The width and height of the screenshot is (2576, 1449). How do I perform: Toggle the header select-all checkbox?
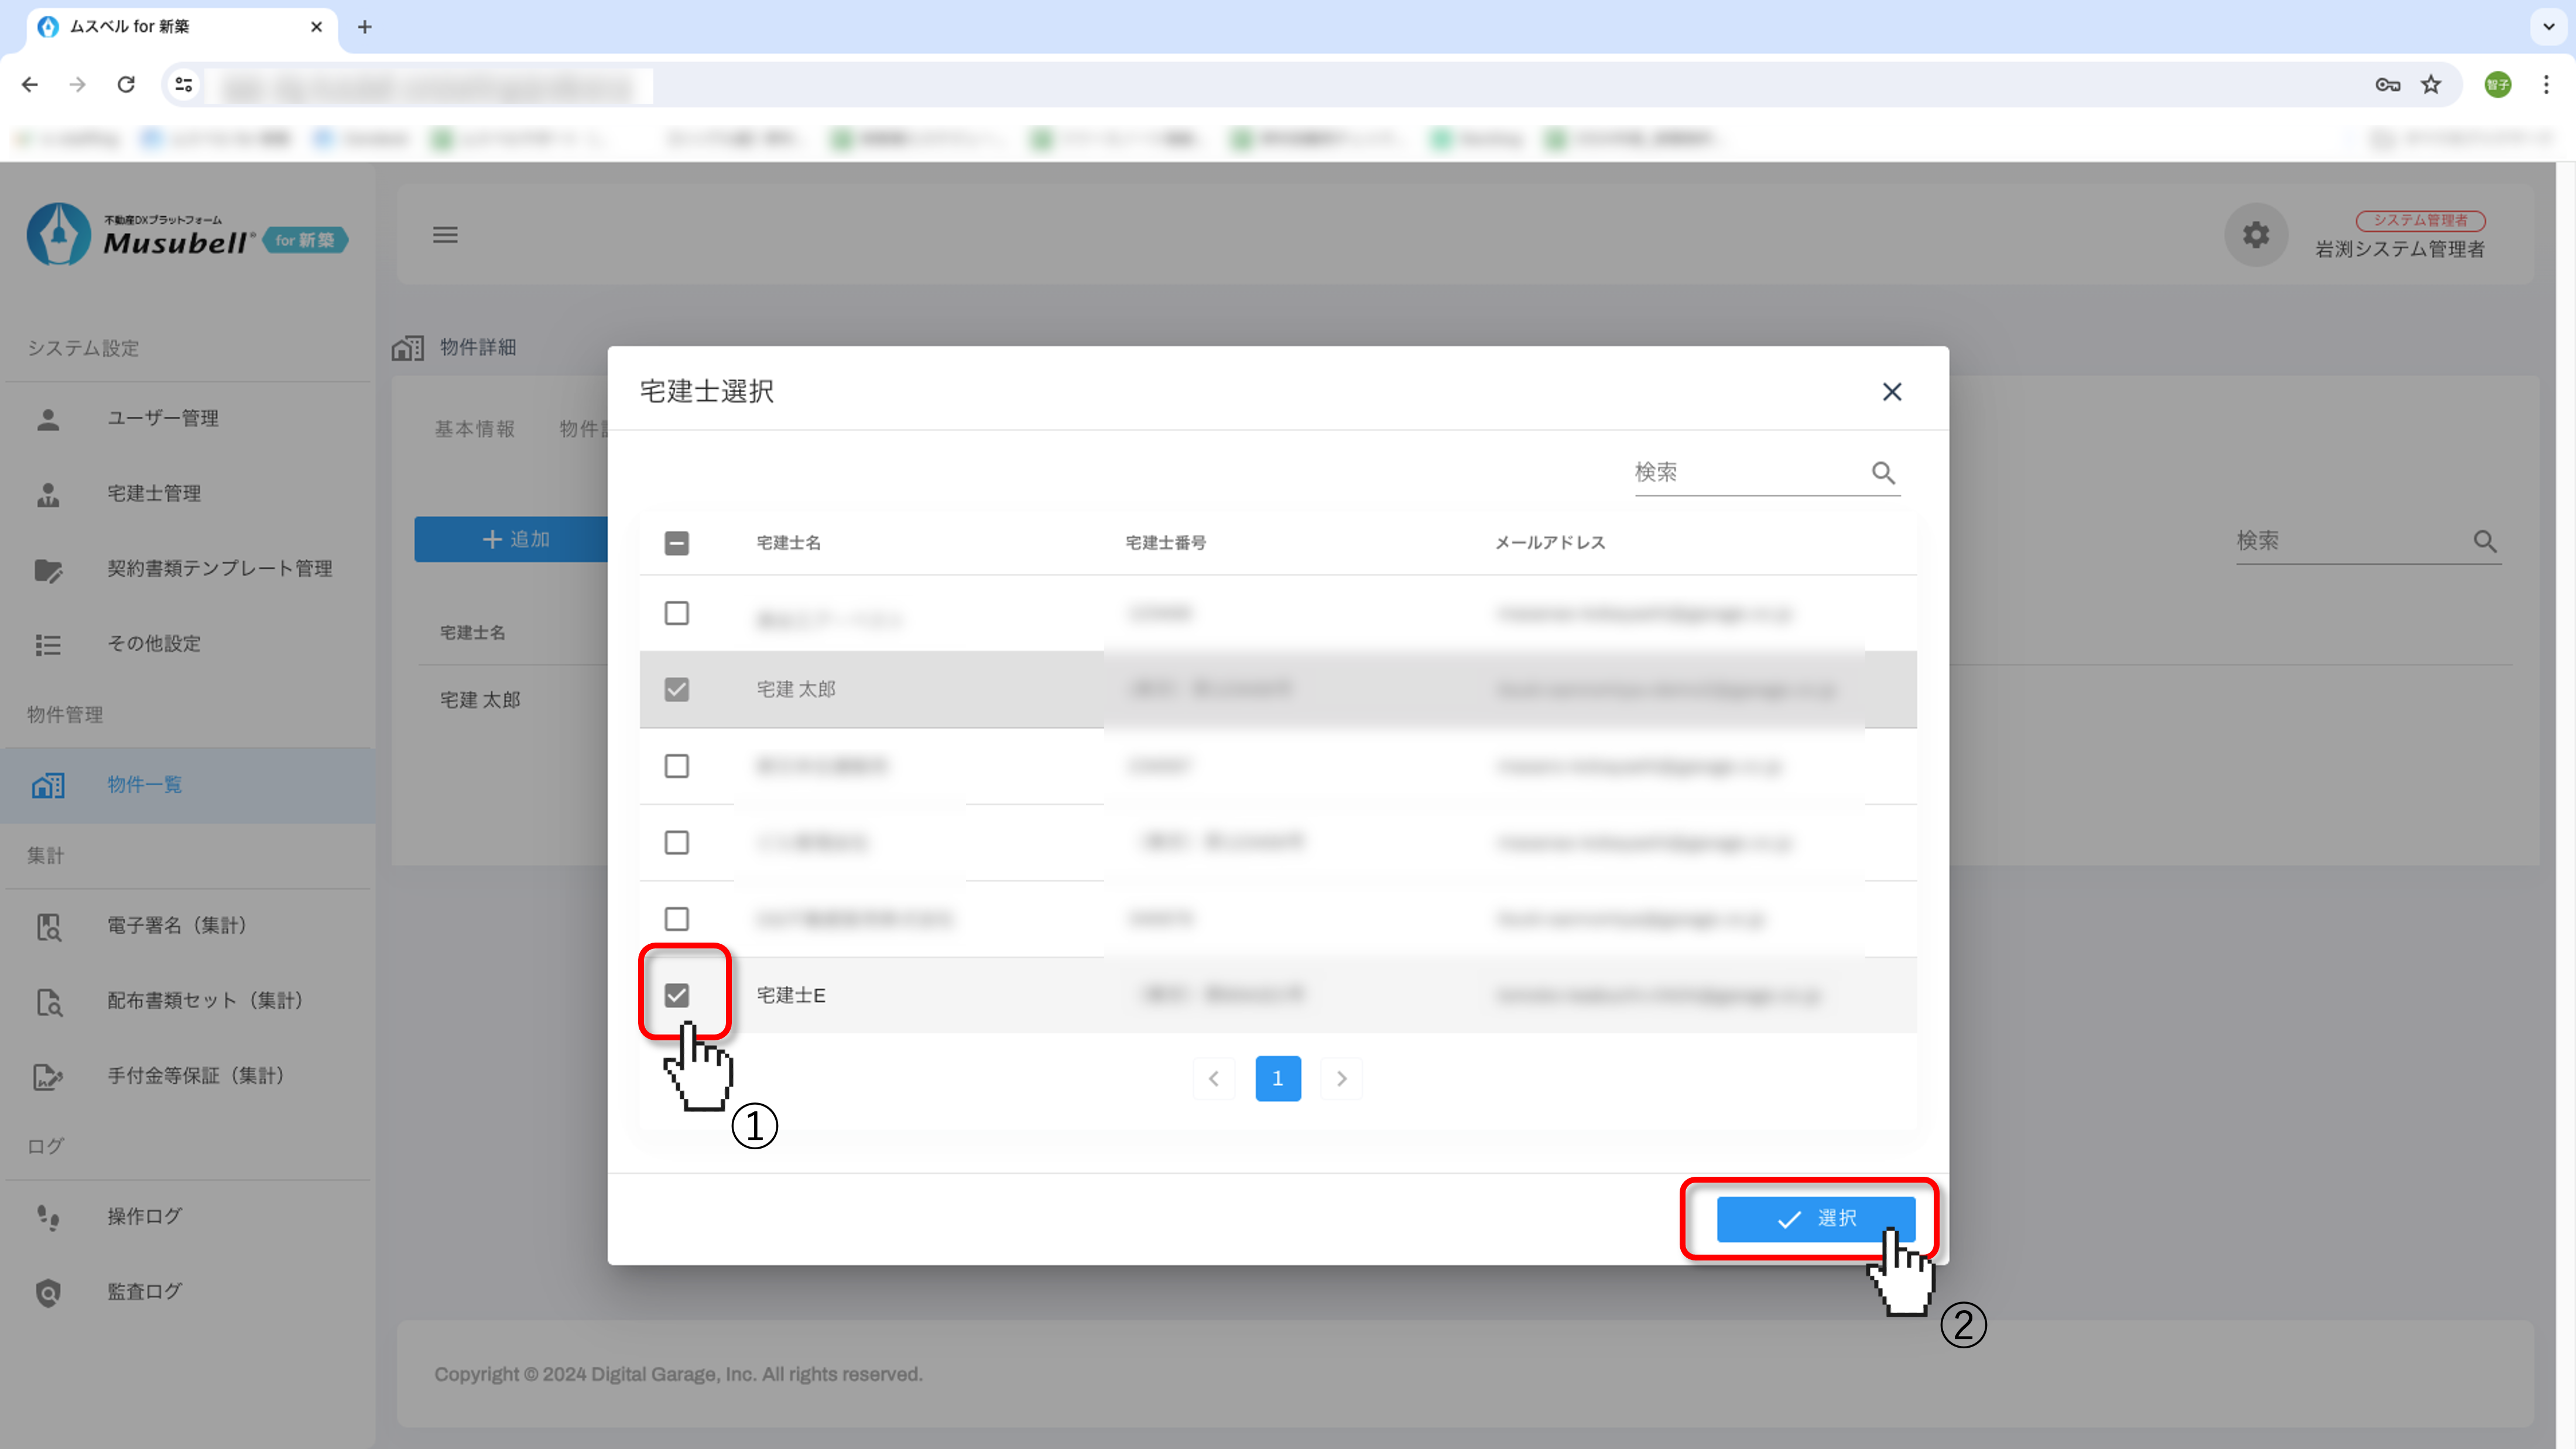coord(677,543)
